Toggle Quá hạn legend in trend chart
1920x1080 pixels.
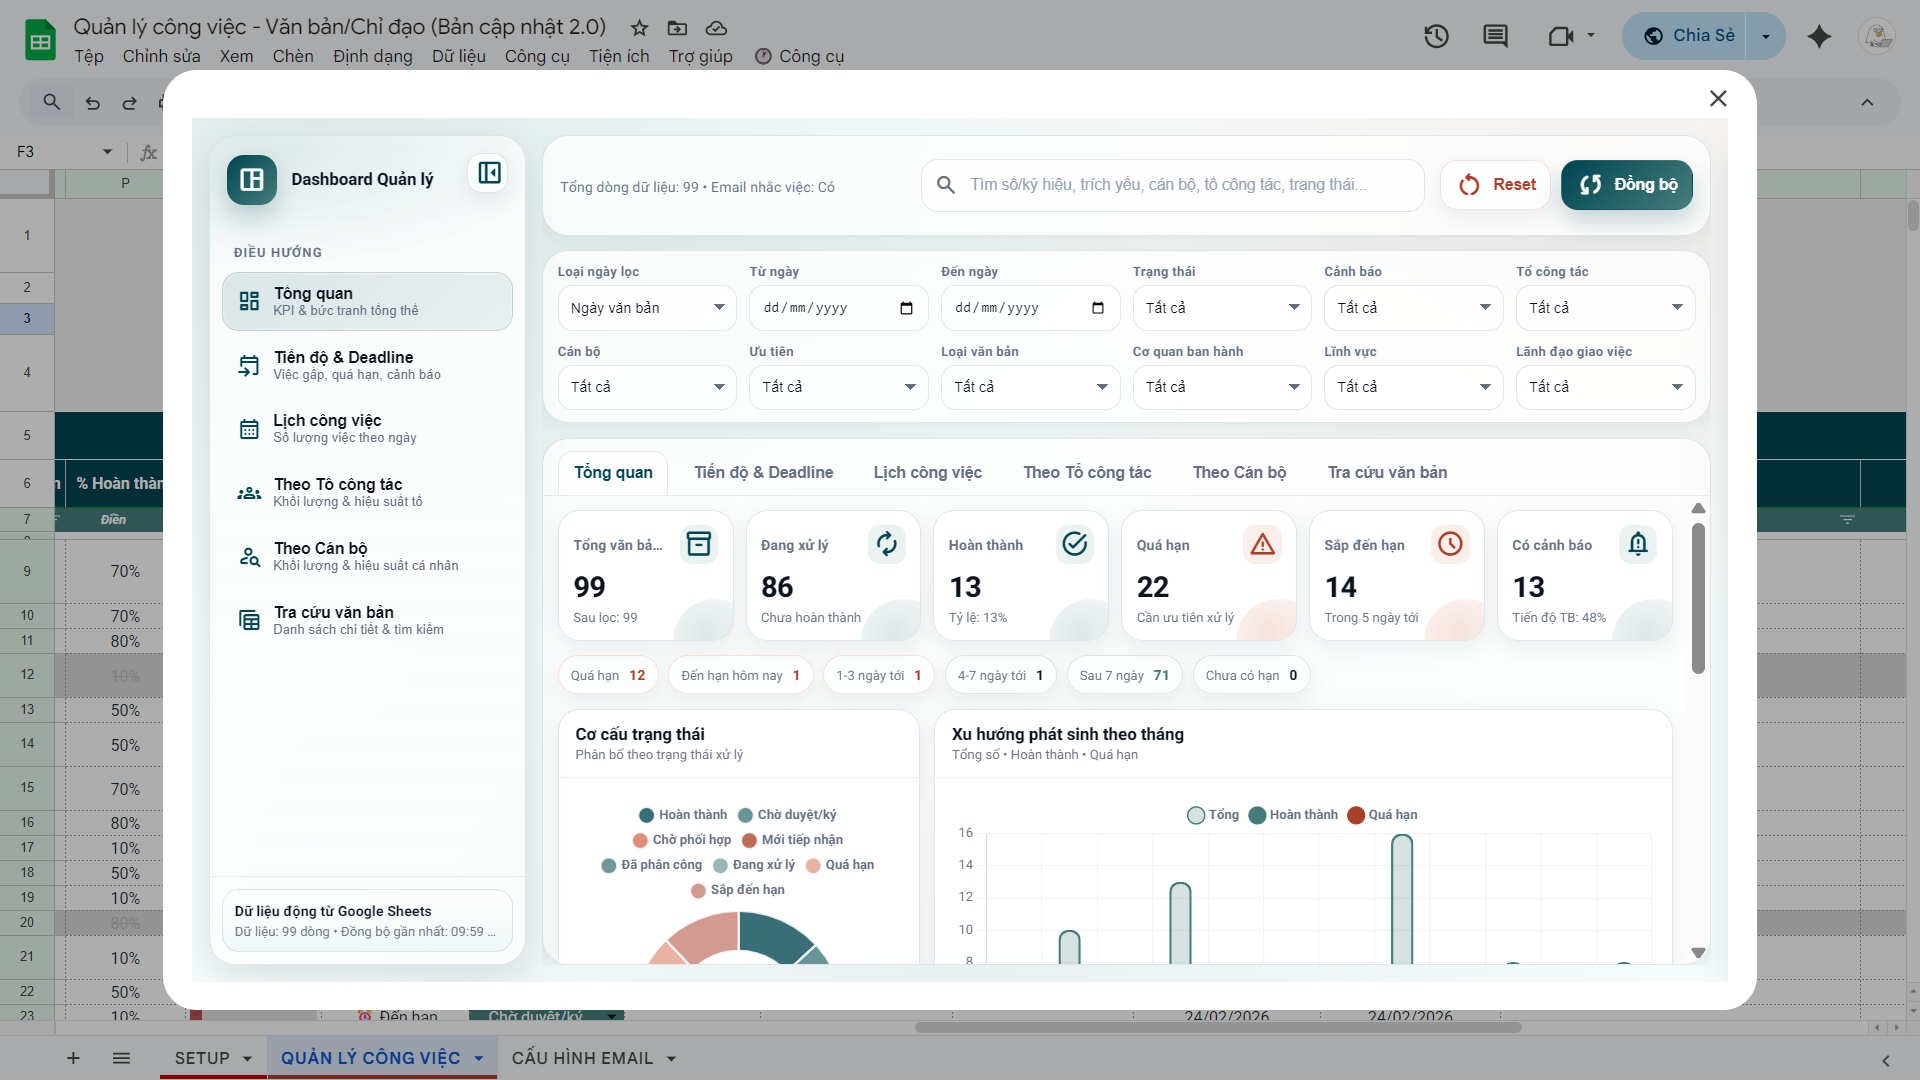1382,815
